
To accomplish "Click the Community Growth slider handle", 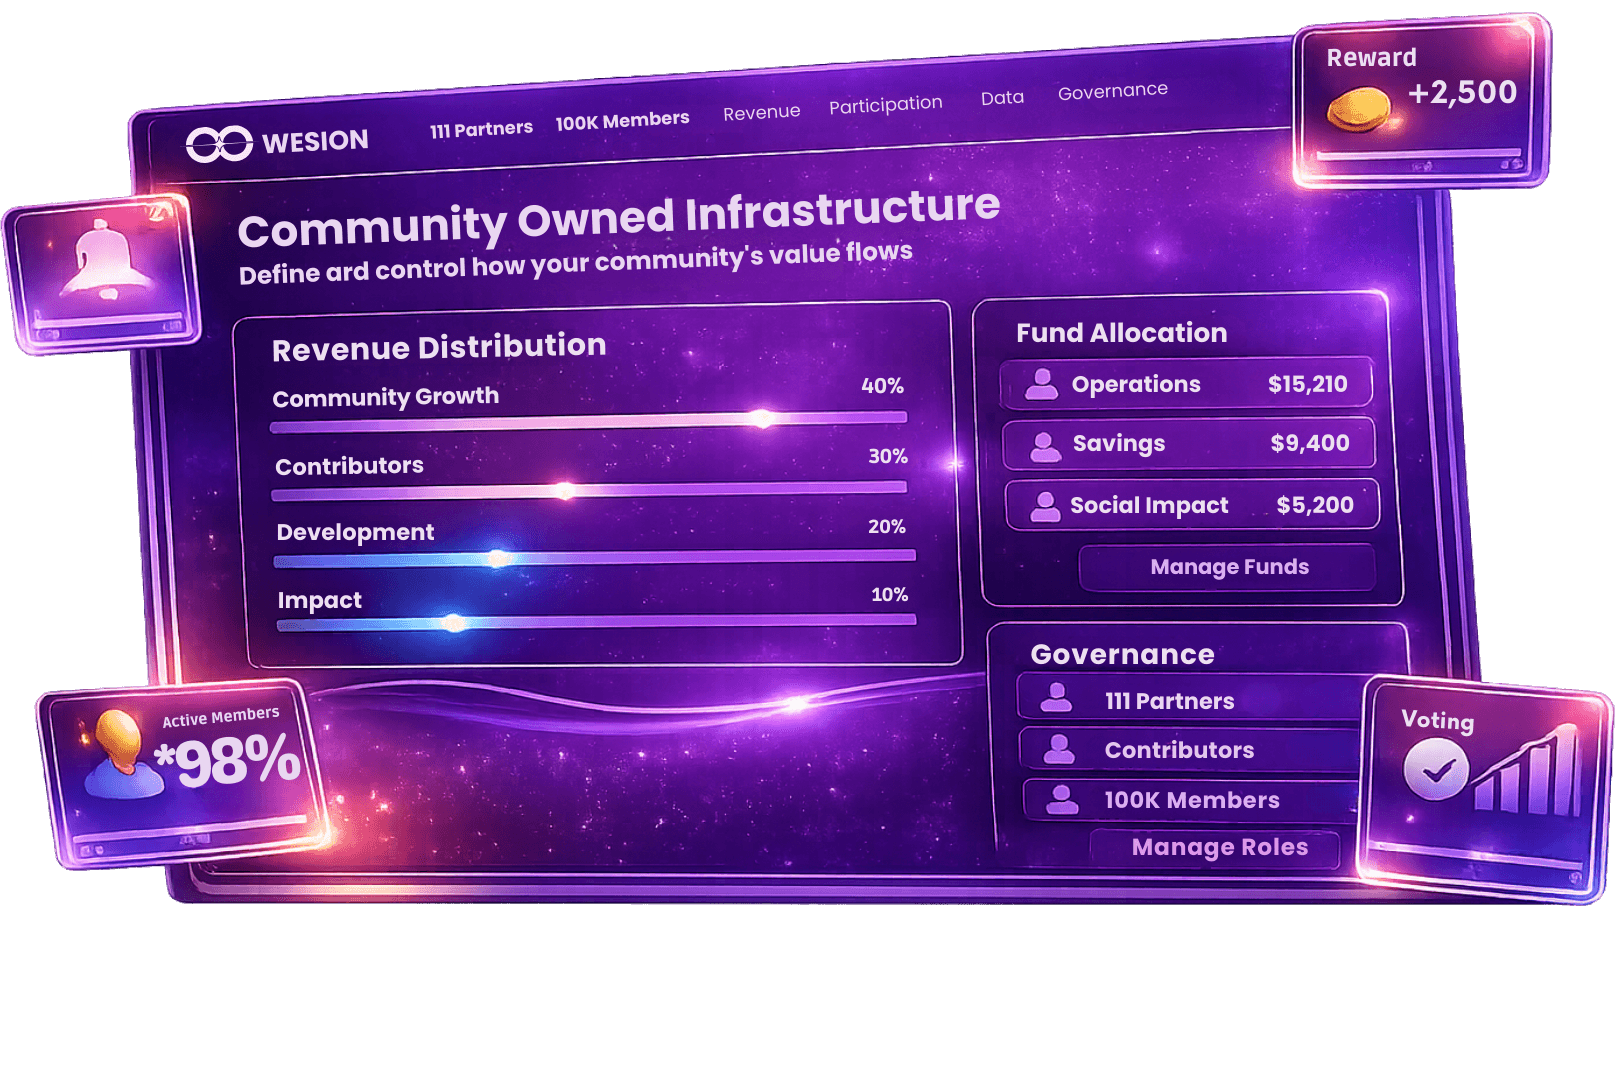I will [x=762, y=418].
